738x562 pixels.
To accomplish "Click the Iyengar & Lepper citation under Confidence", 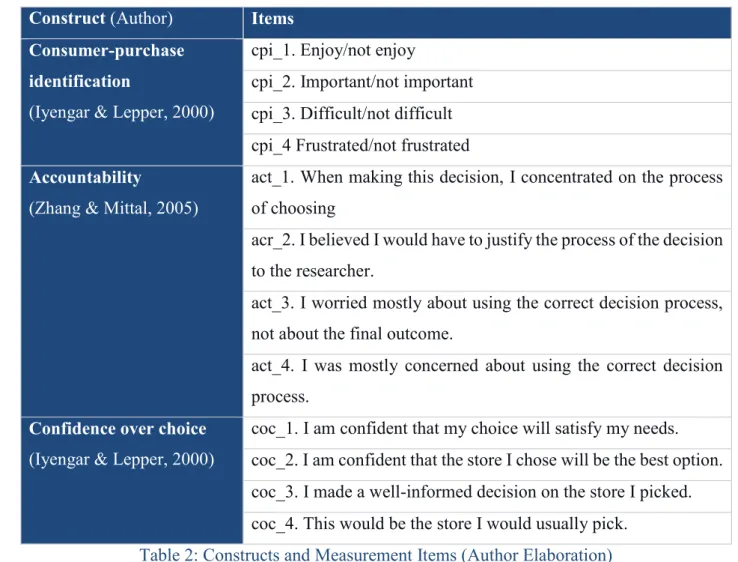I will [x=121, y=459].
